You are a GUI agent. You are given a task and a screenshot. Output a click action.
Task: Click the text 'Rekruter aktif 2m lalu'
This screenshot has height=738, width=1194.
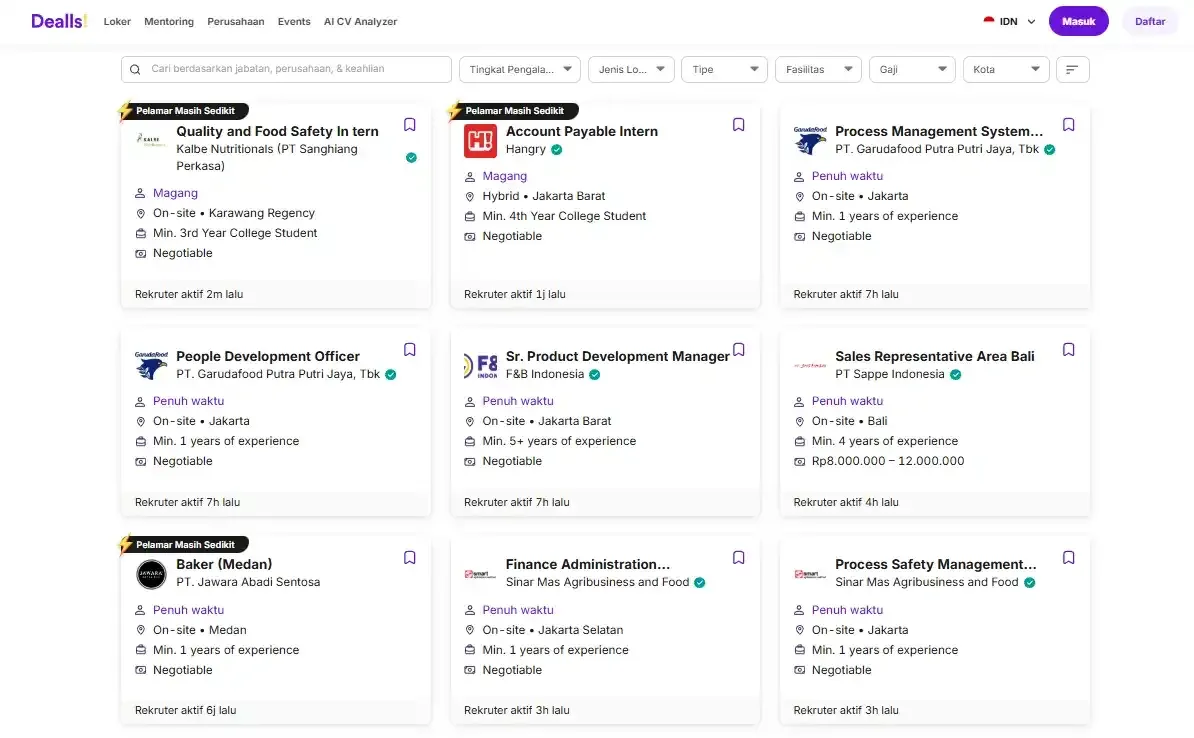(x=189, y=294)
